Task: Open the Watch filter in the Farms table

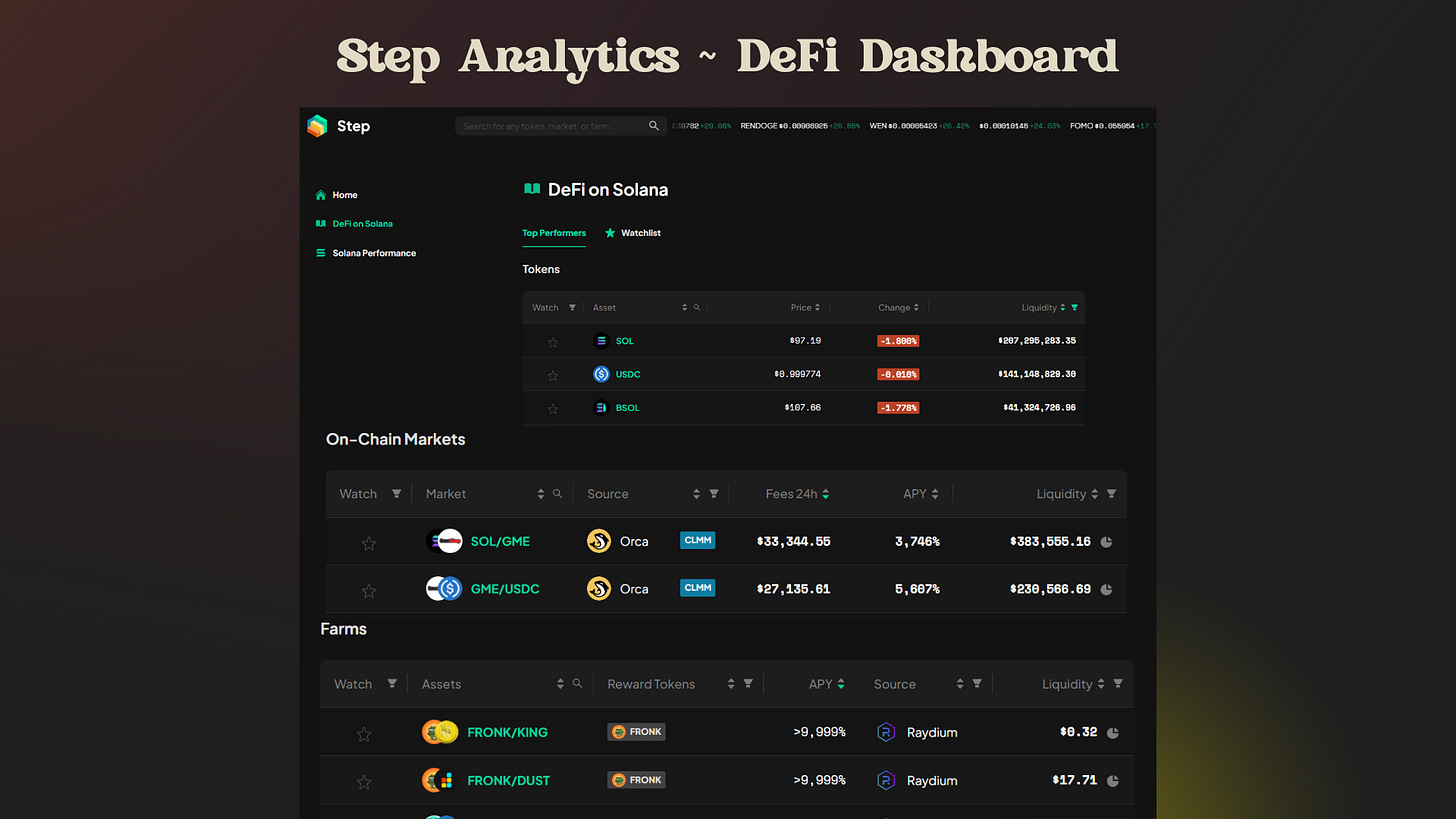Action: coord(392,684)
